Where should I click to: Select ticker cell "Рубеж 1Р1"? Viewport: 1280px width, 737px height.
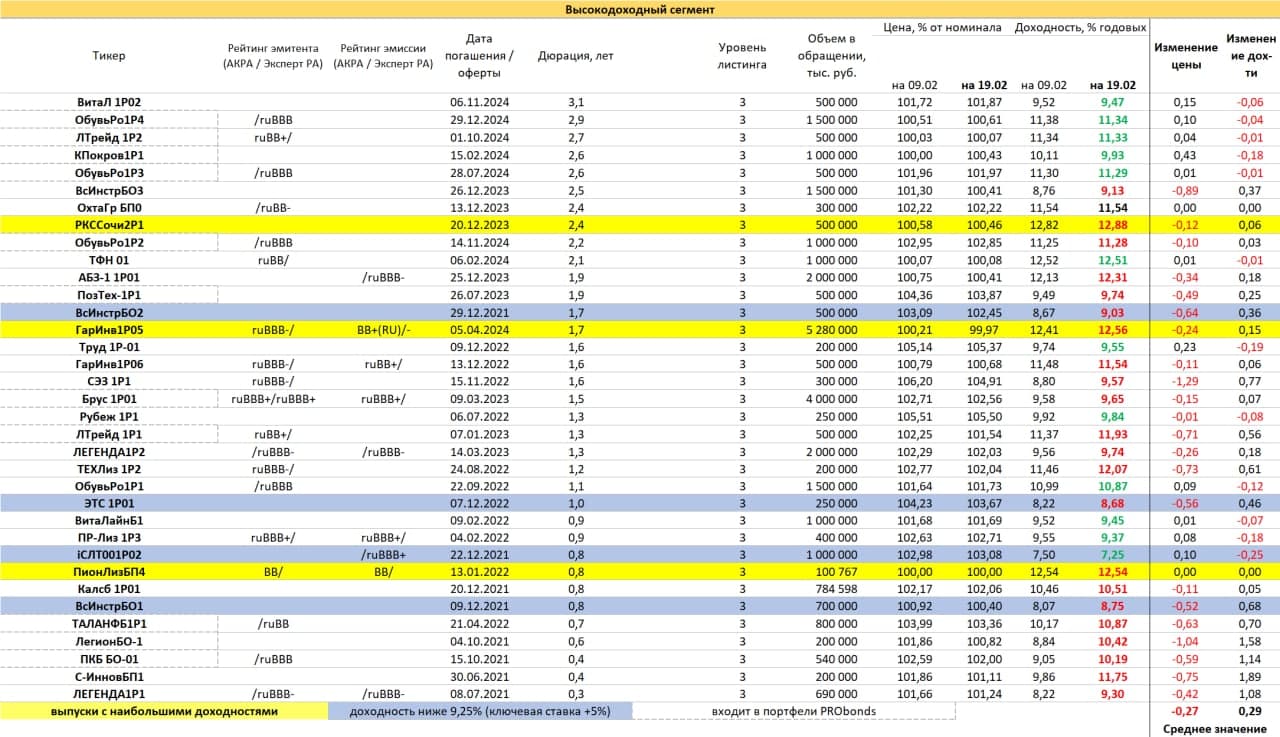click(109, 416)
